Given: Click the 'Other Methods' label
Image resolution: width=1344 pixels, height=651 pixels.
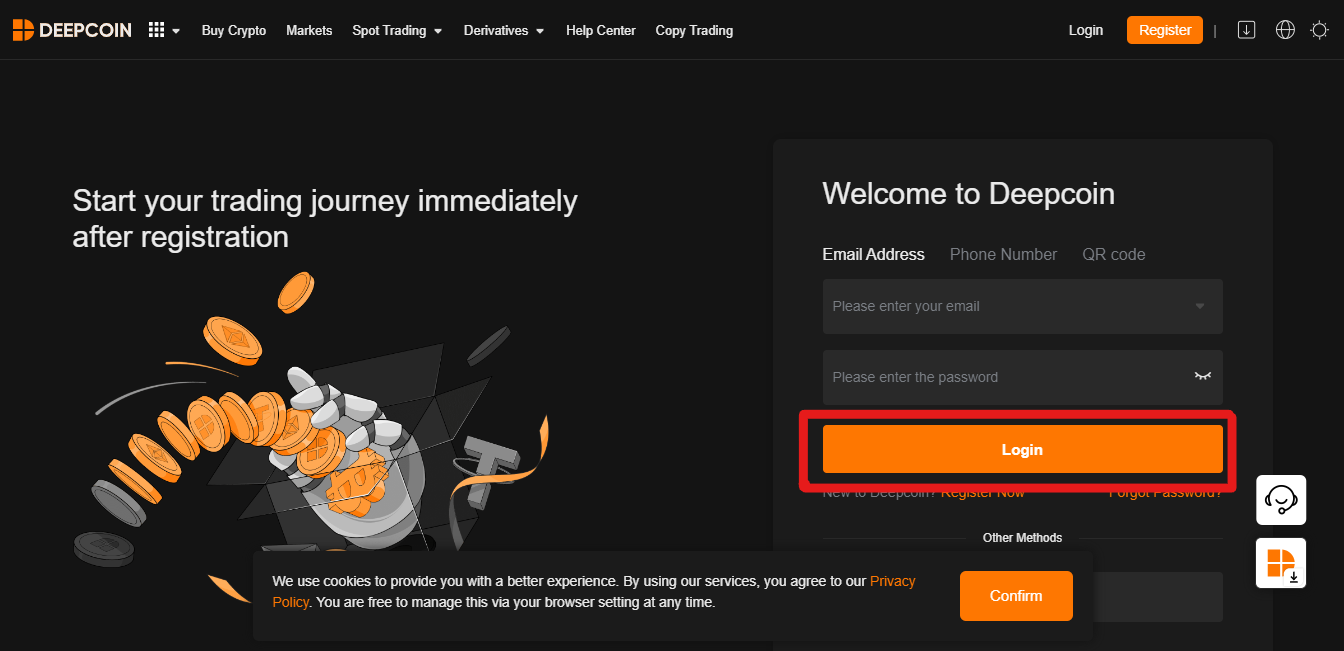Looking at the screenshot, I should click(1022, 538).
